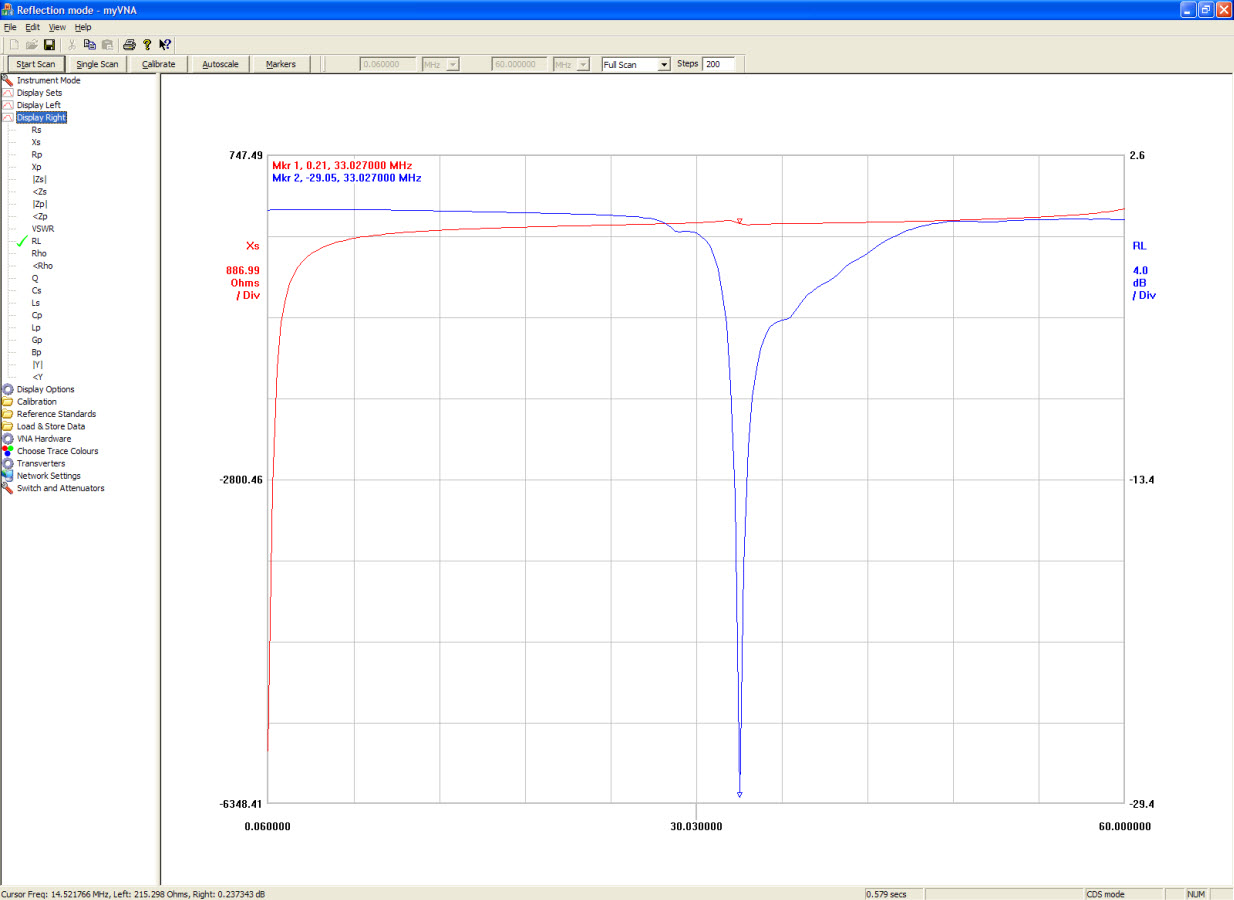This screenshot has width=1234, height=900.
Task: Select the |Y| trace item
Action: click(37, 364)
